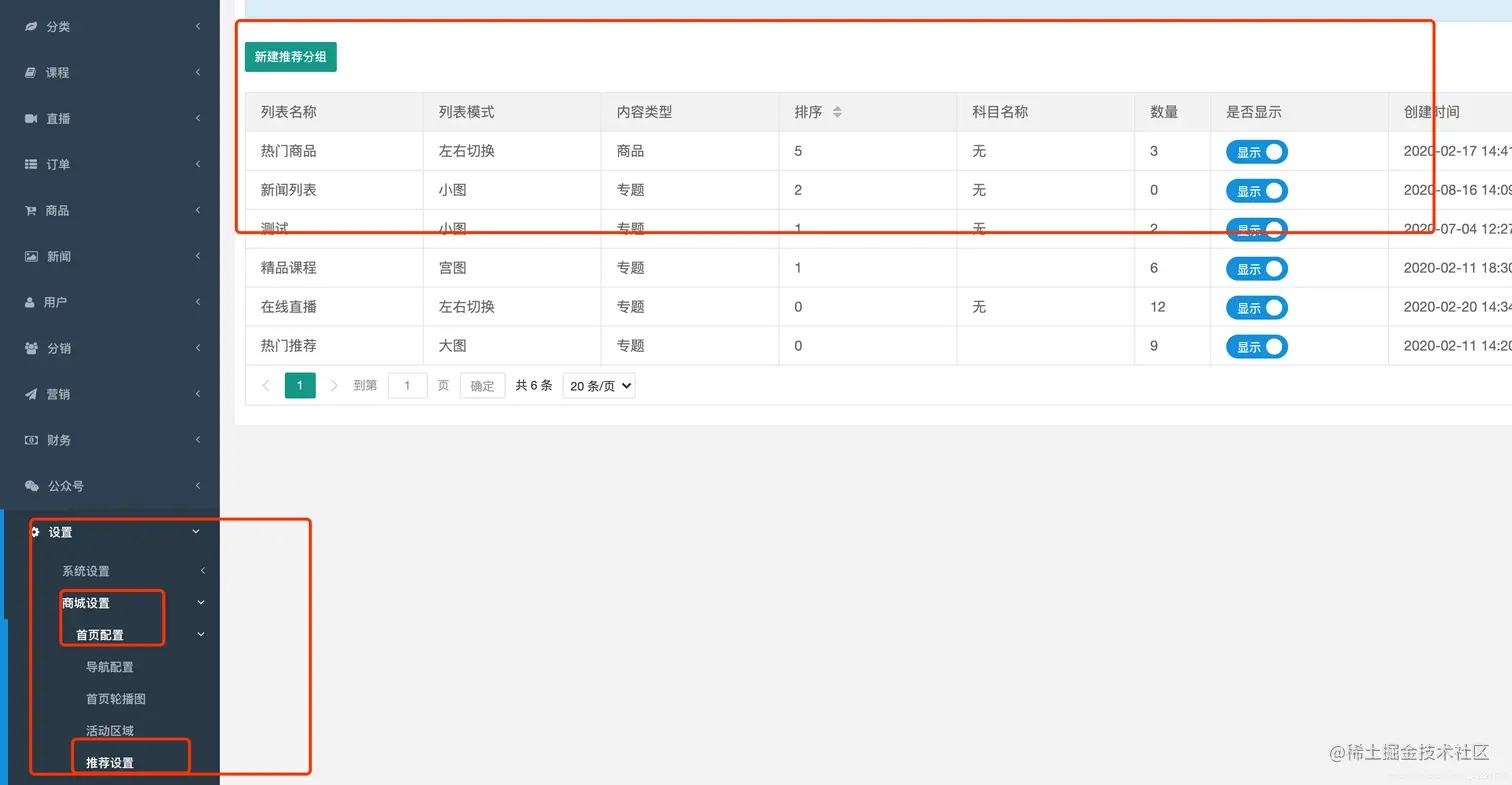Expand the 直播 menu chevron
This screenshot has width=1512, height=785.
198,118
